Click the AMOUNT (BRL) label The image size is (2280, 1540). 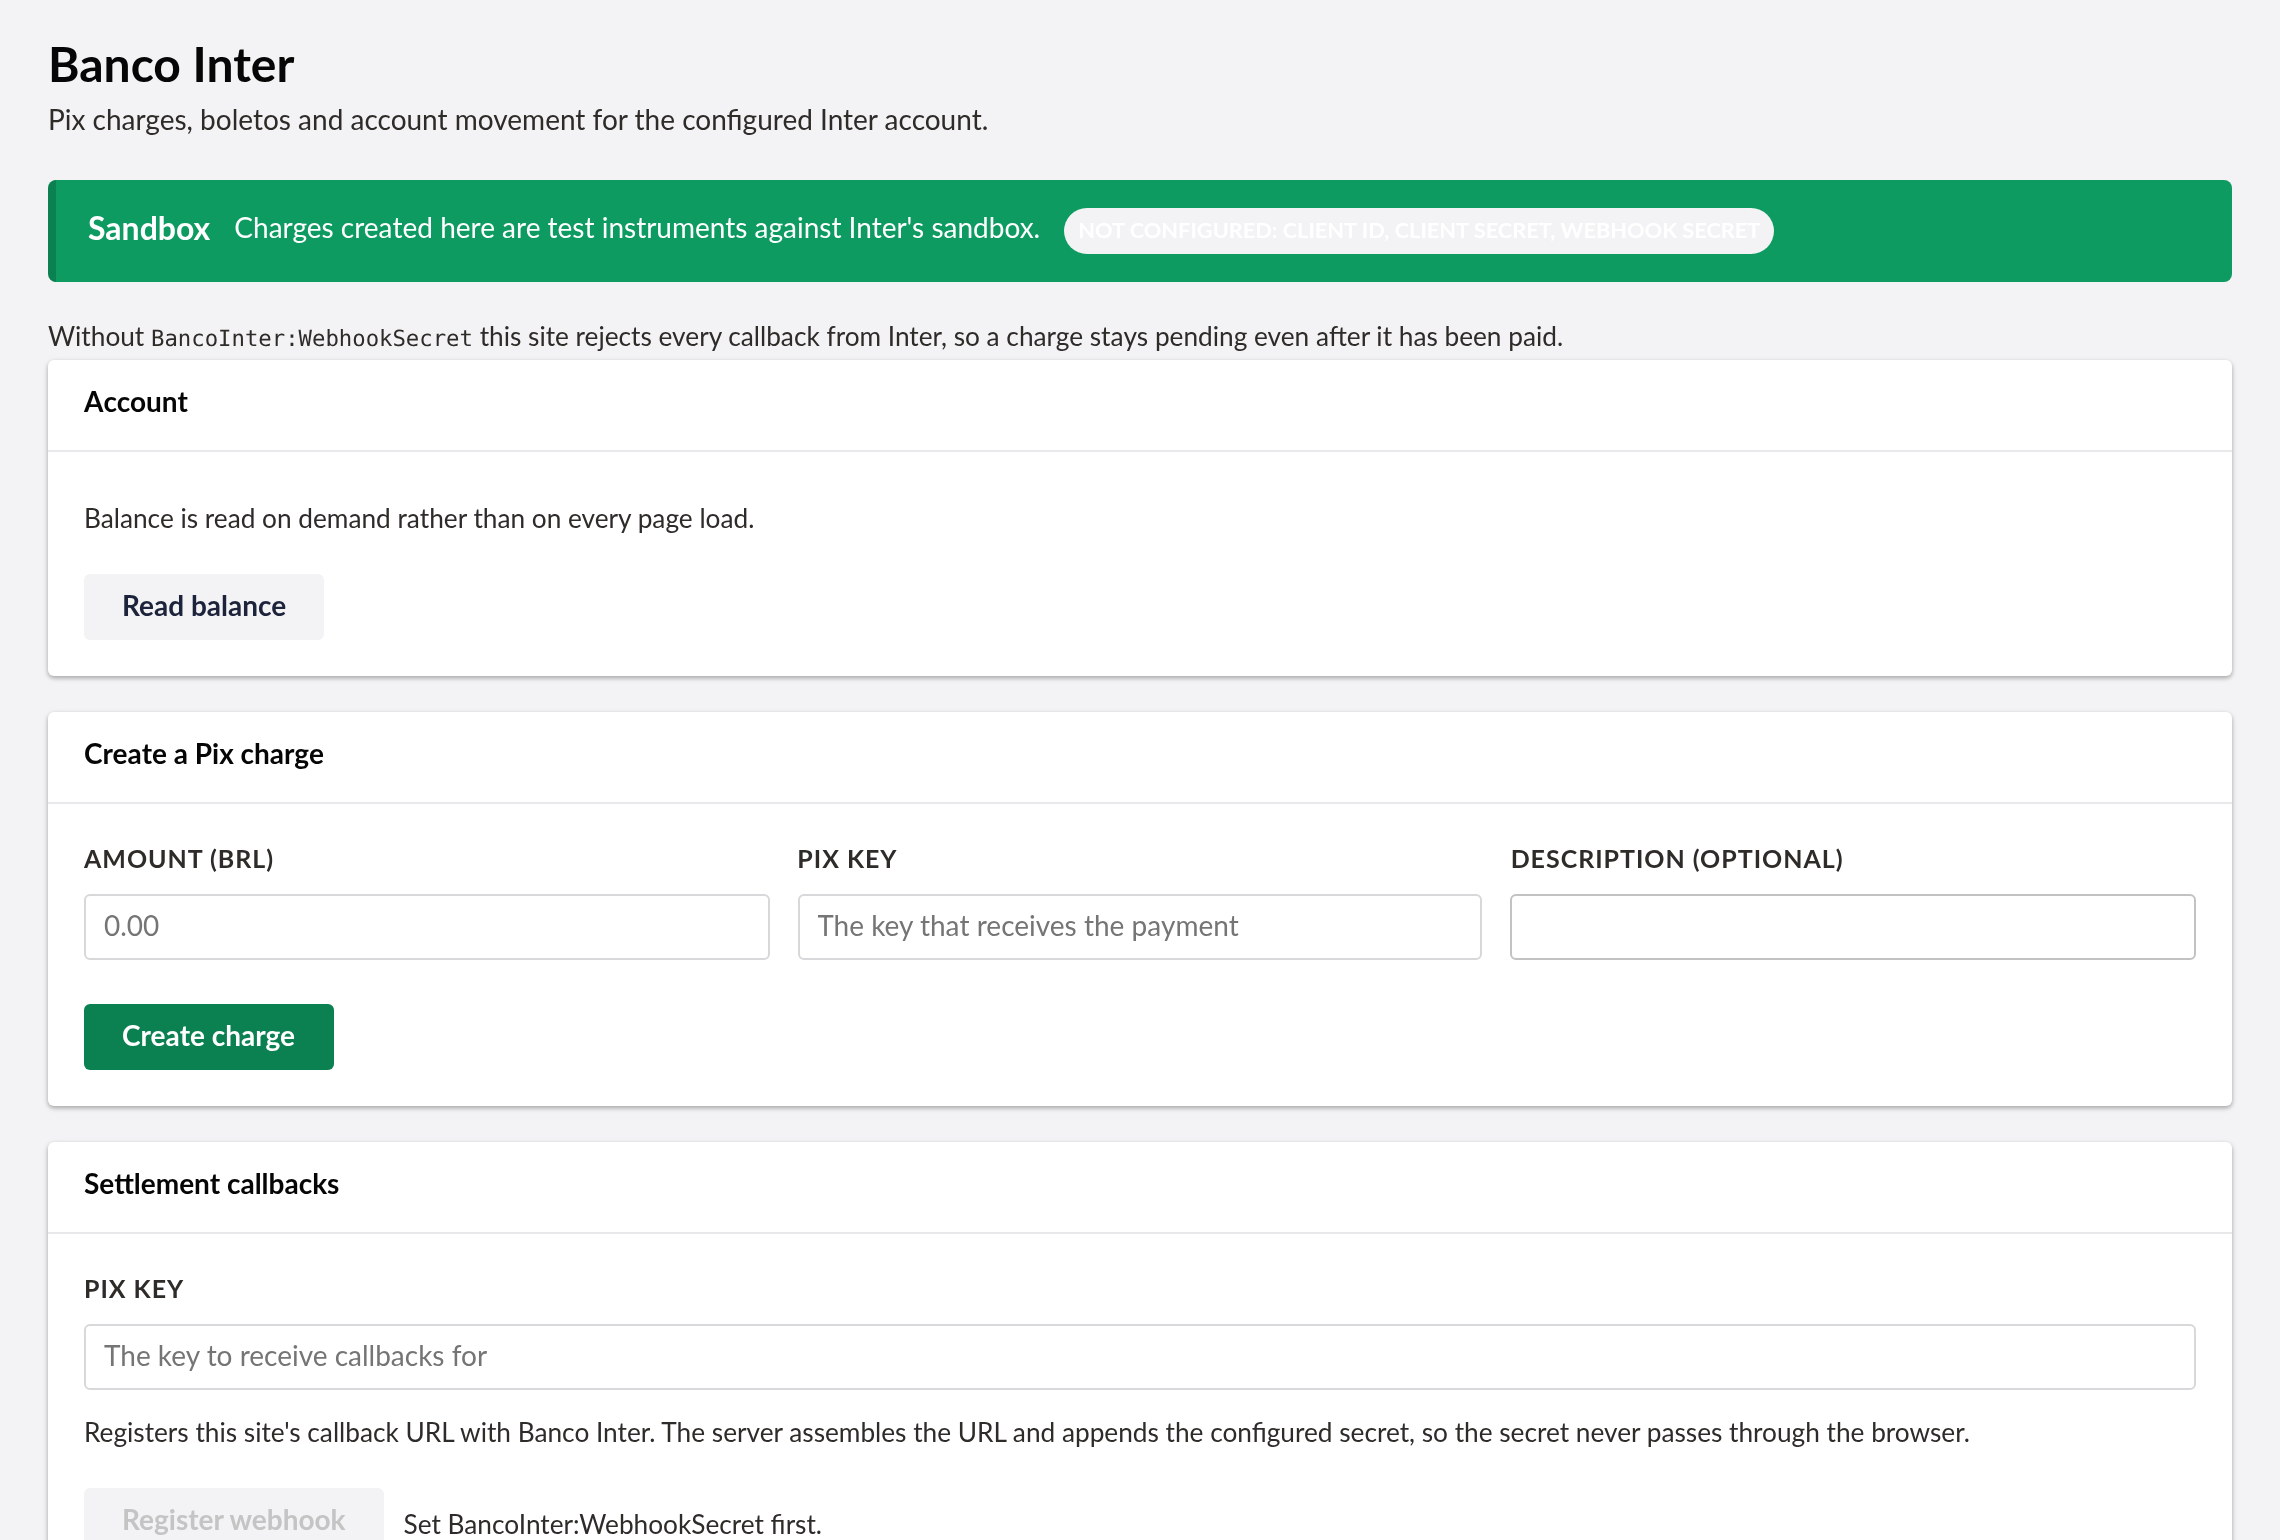click(179, 859)
